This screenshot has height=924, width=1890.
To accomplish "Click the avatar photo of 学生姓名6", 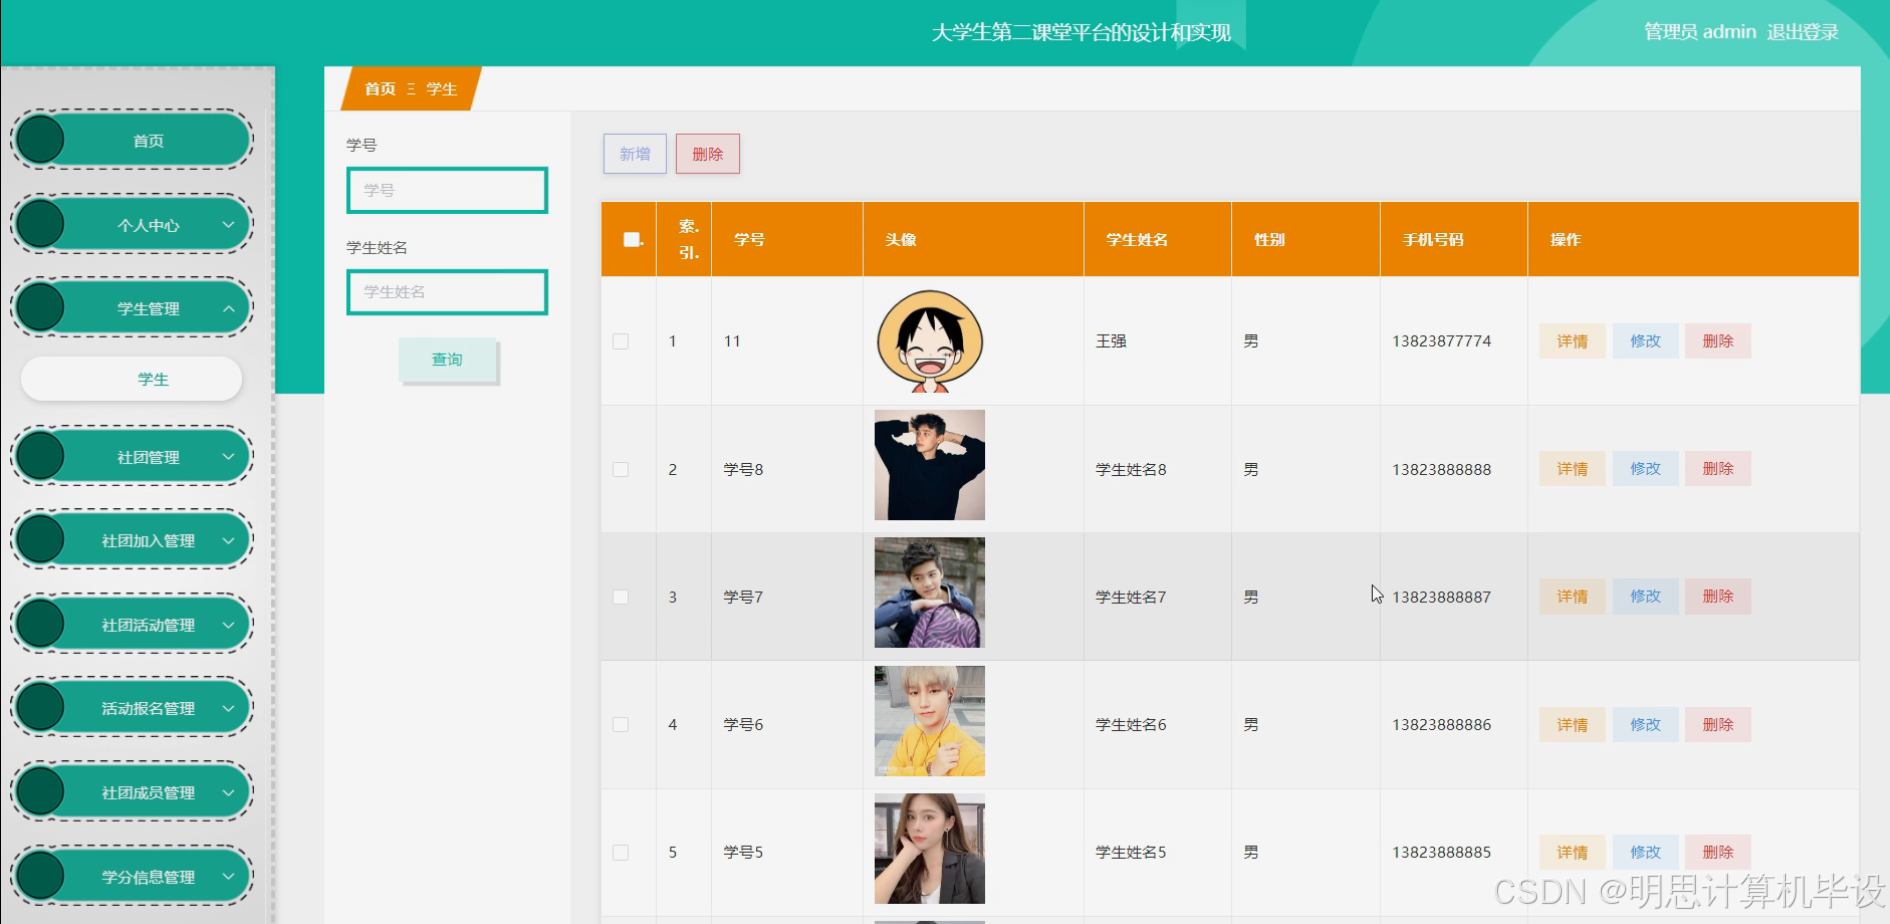I will pyautogui.click(x=929, y=721).
